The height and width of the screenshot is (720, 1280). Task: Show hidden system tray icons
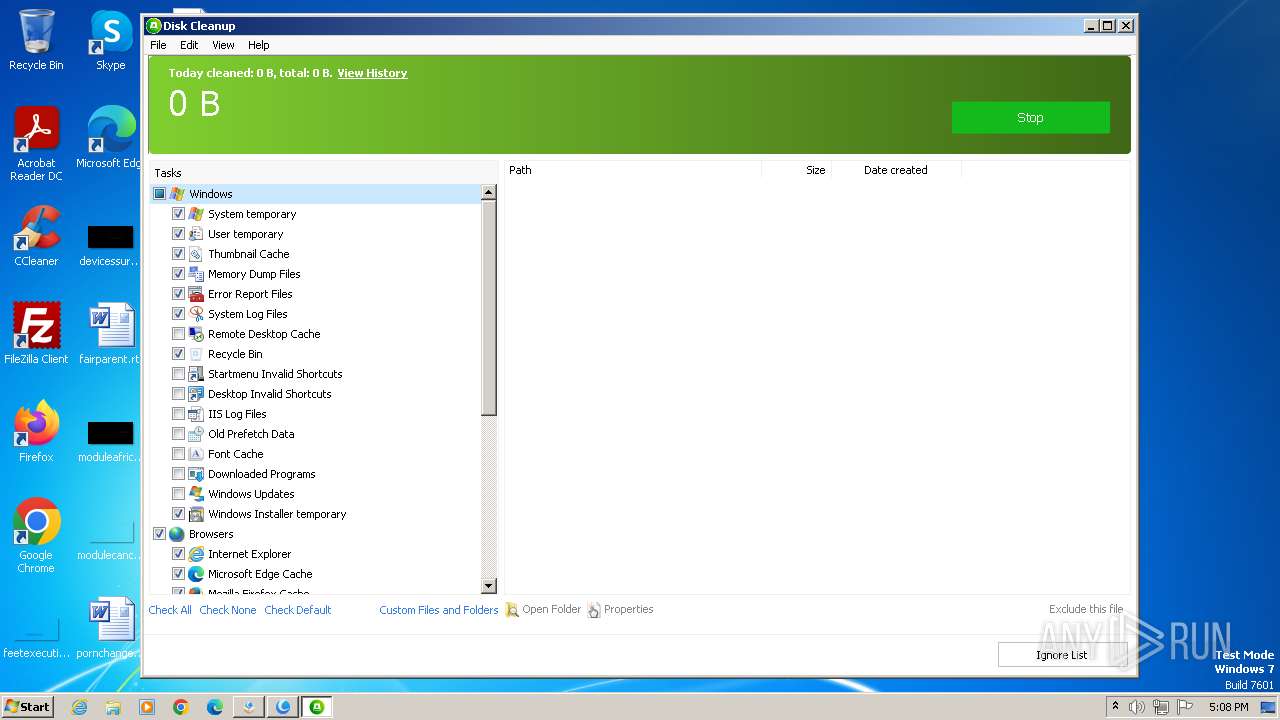(x=1115, y=707)
